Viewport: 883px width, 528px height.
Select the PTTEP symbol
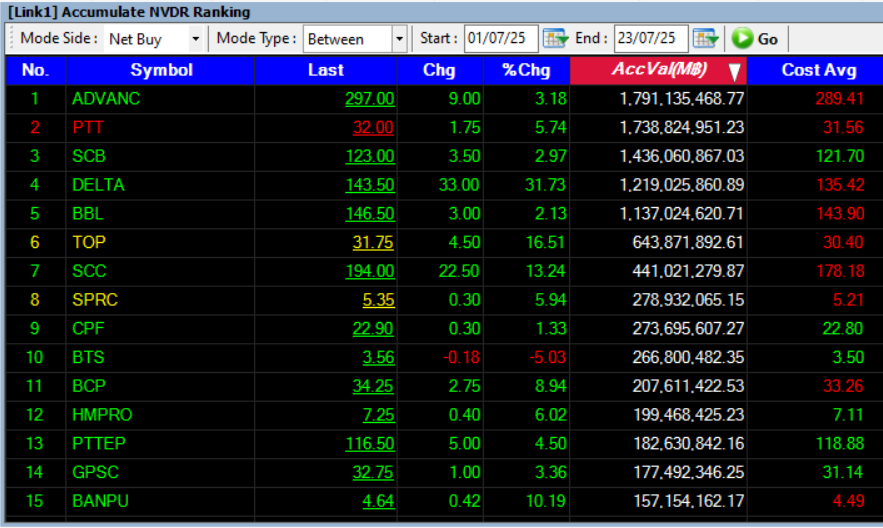pyautogui.click(x=99, y=444)
